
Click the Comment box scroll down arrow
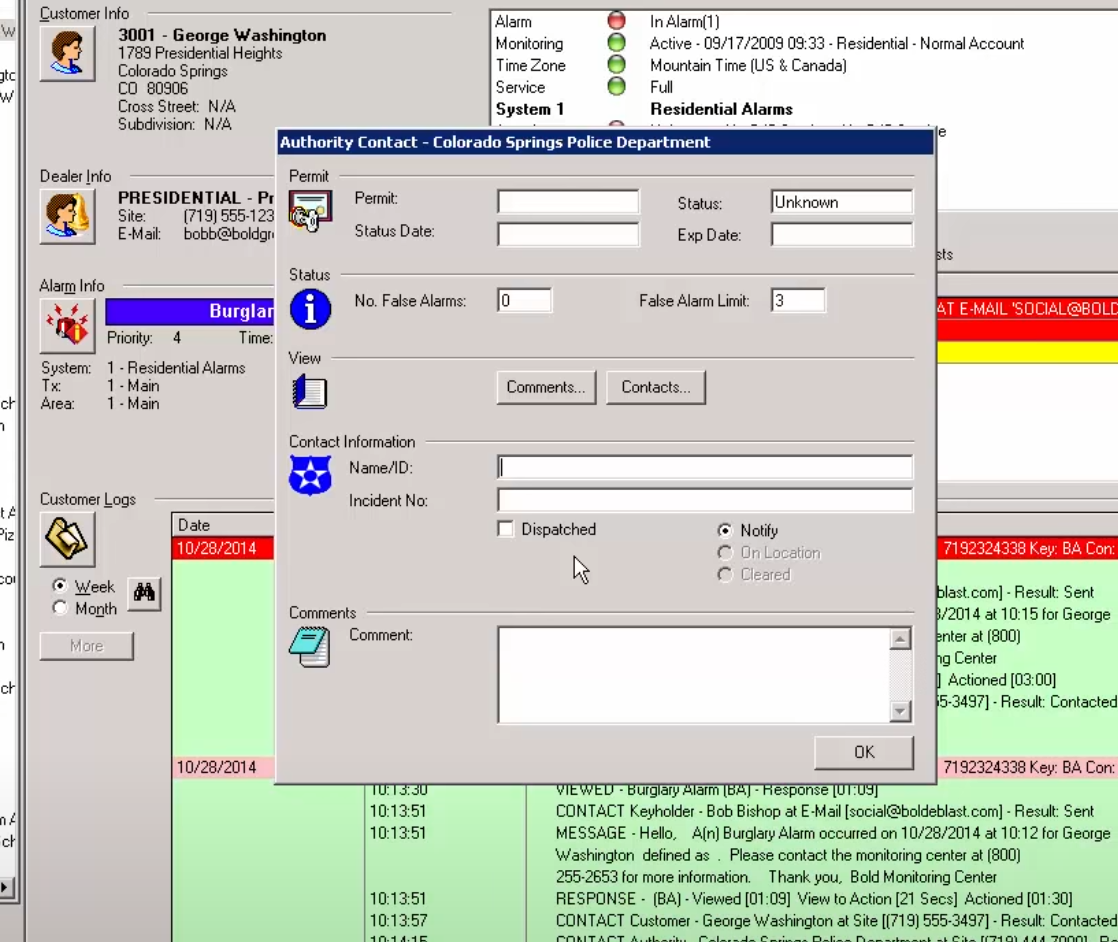click(900, 711)
